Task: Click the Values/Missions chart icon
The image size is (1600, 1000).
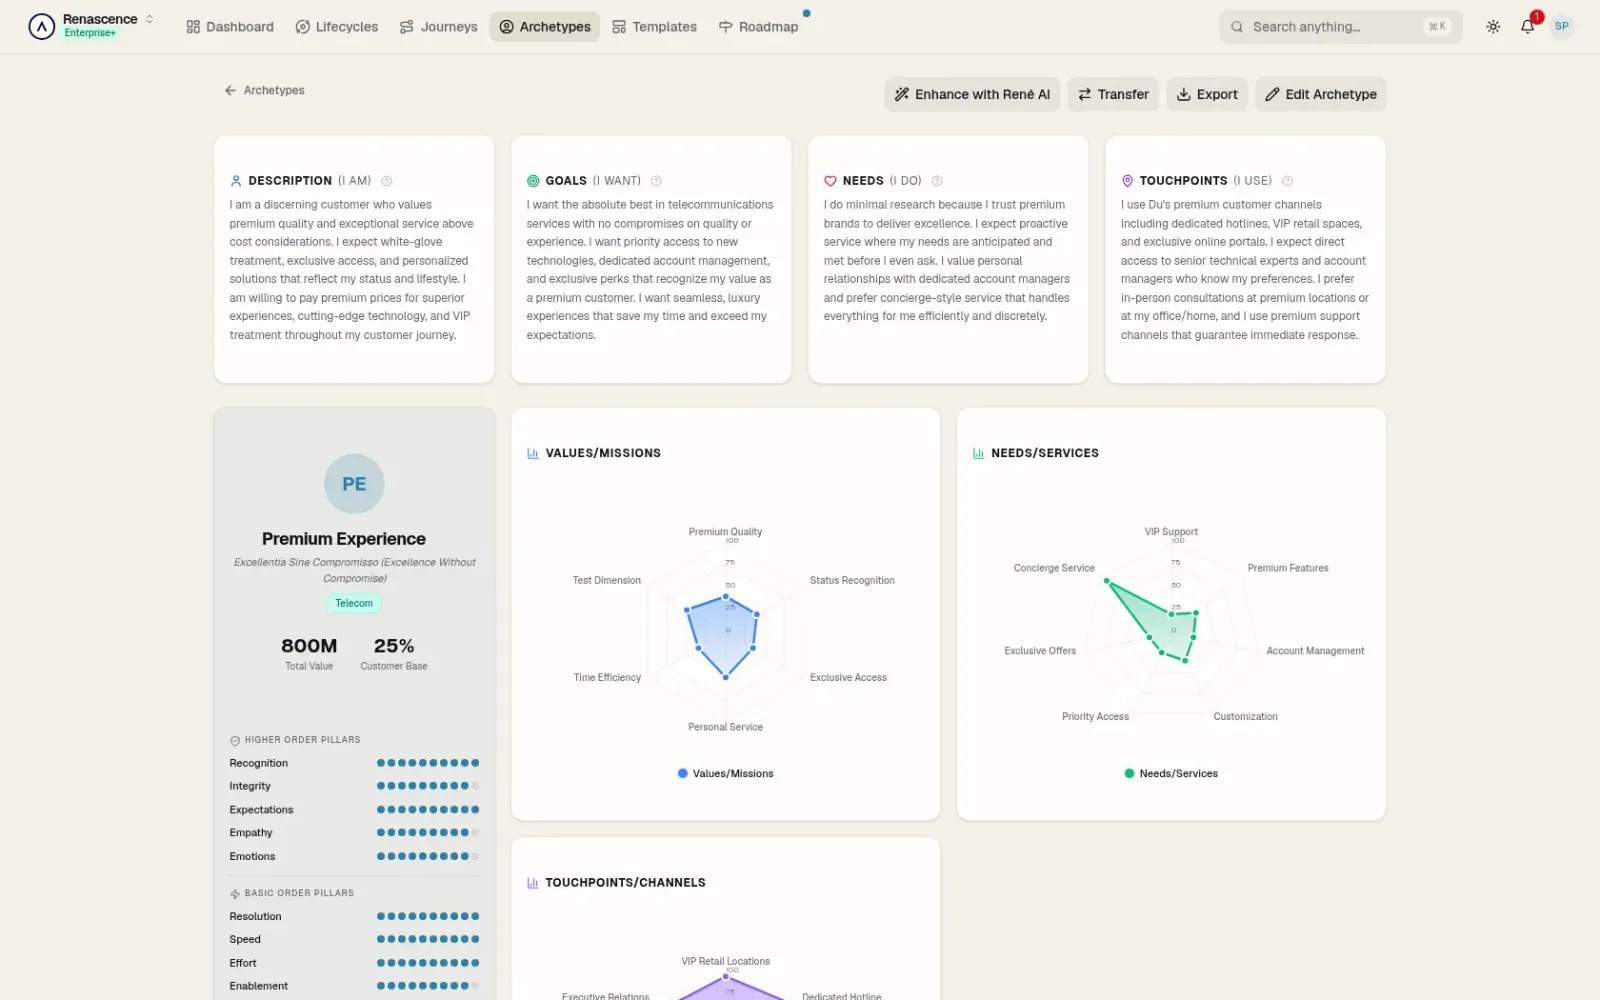Action: pos(533,453)
